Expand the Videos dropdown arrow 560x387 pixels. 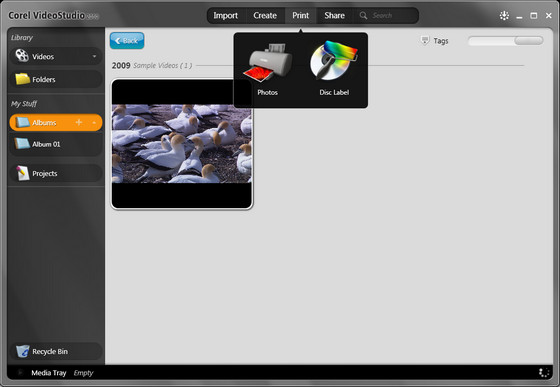(94, 56)
